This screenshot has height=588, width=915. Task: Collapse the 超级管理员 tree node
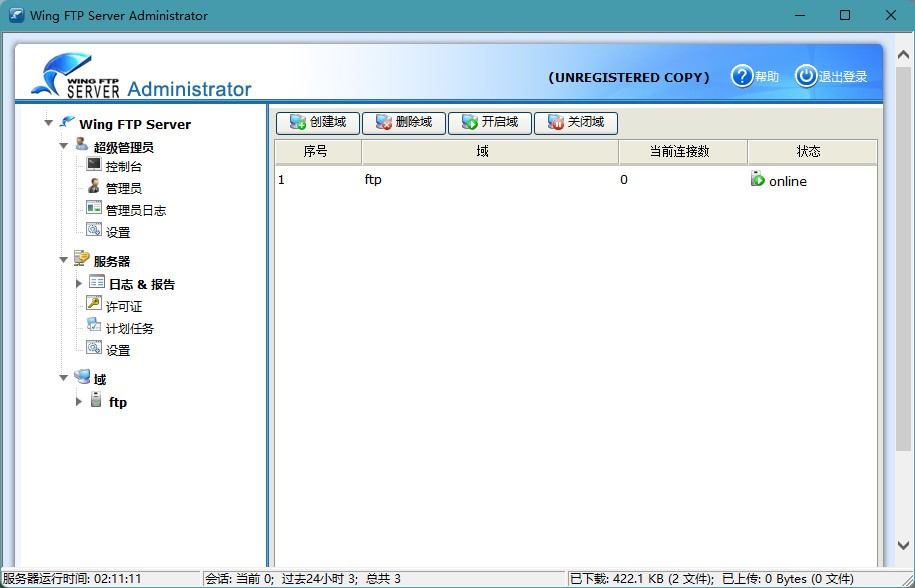64,145
